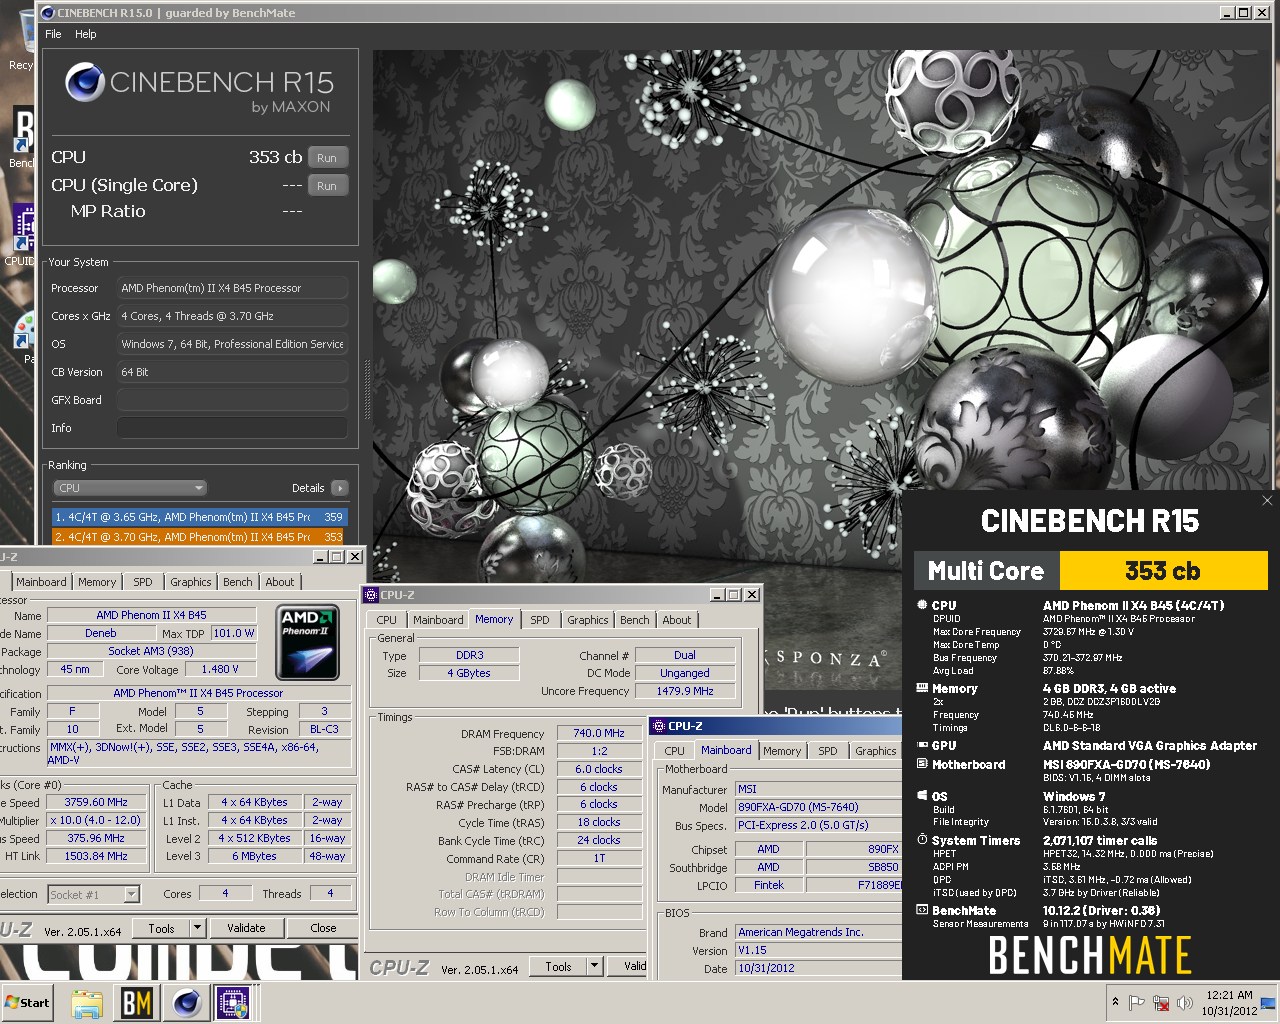Image resolution: width=1280 pixels, height=1024 pixels.
Task: Click the 353 cb CPU score value
Action: tap(275, 157)
